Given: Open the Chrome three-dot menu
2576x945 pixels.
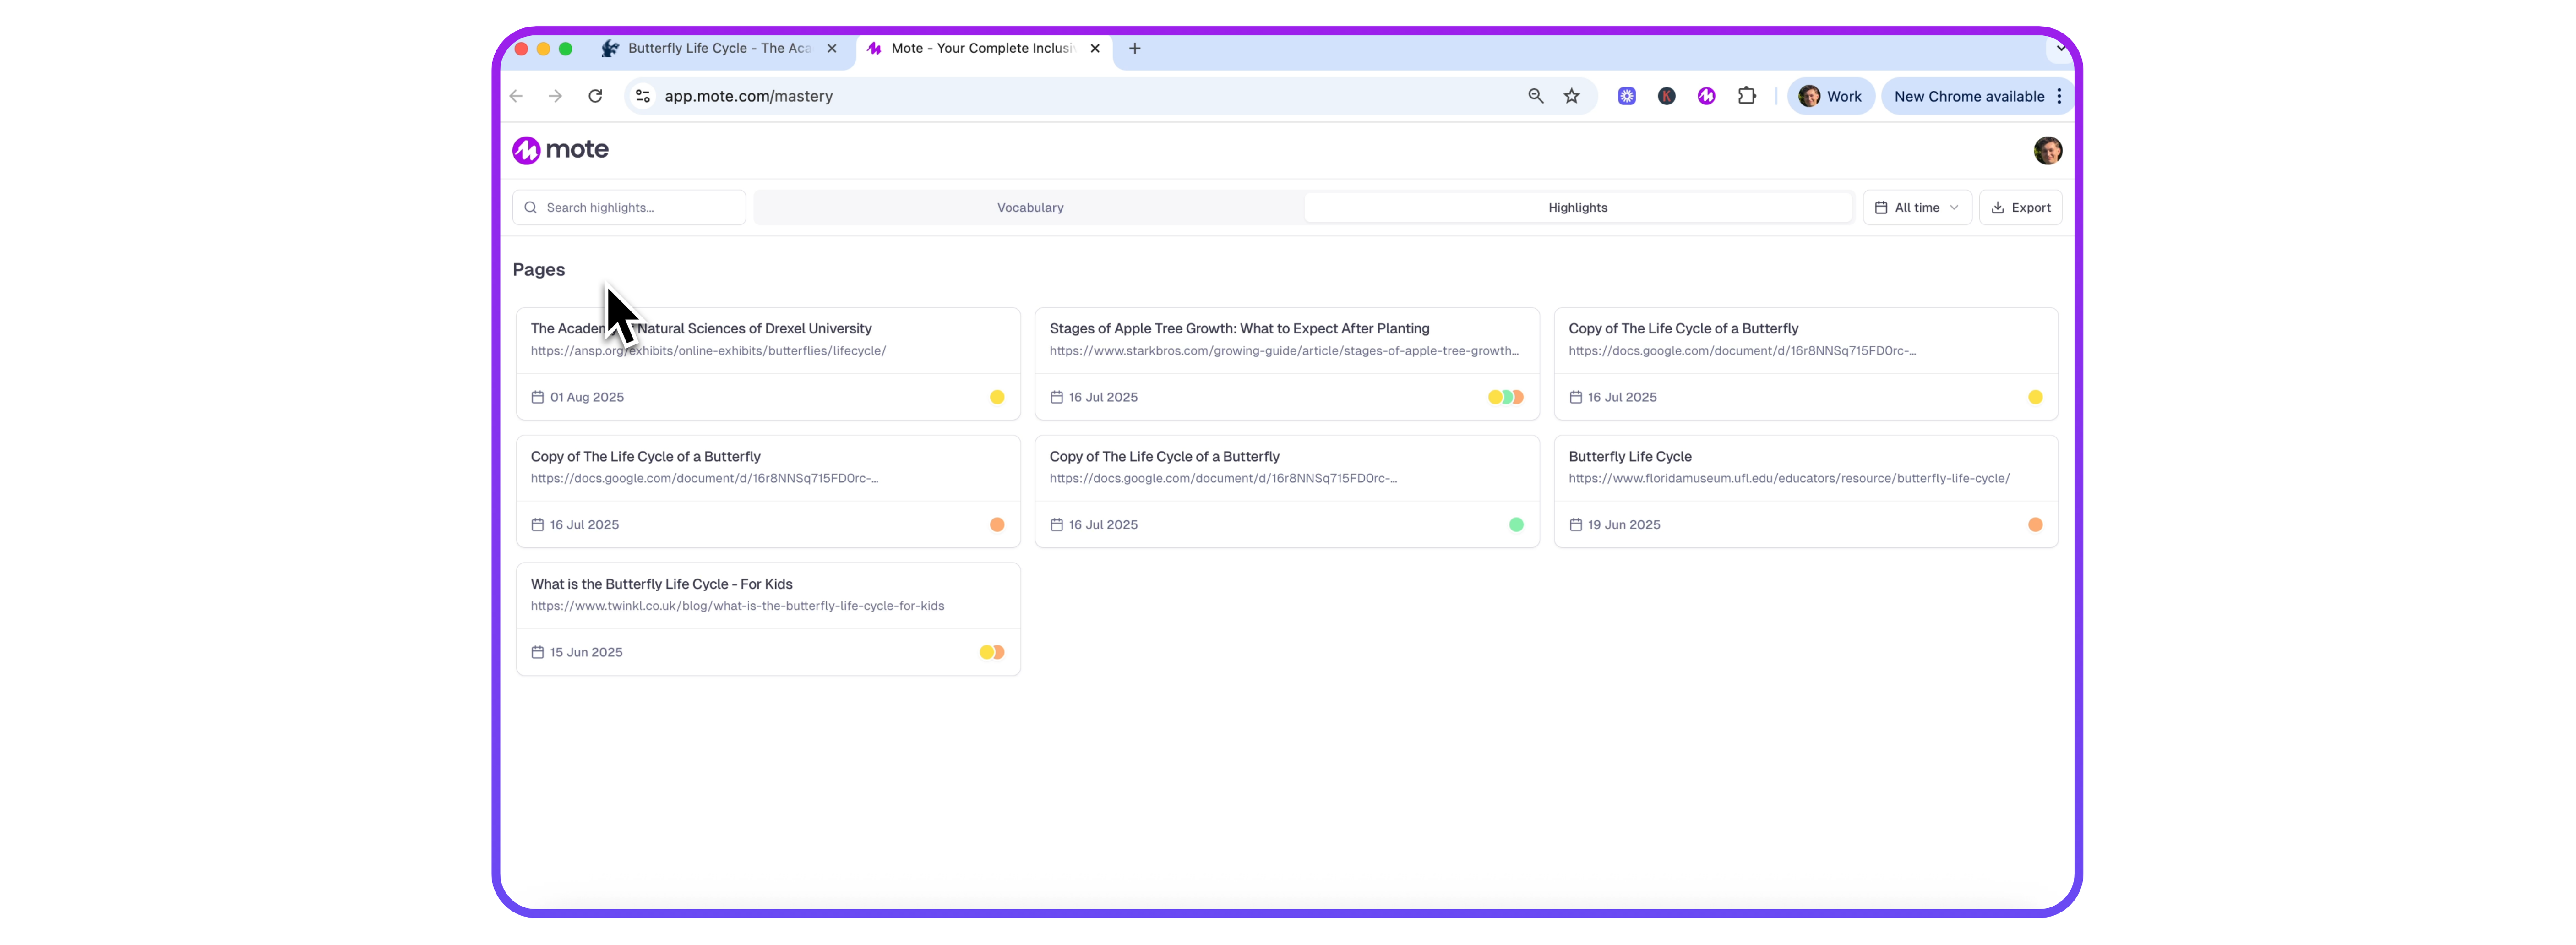Looking at the screenshot, I should point(2059,96).
